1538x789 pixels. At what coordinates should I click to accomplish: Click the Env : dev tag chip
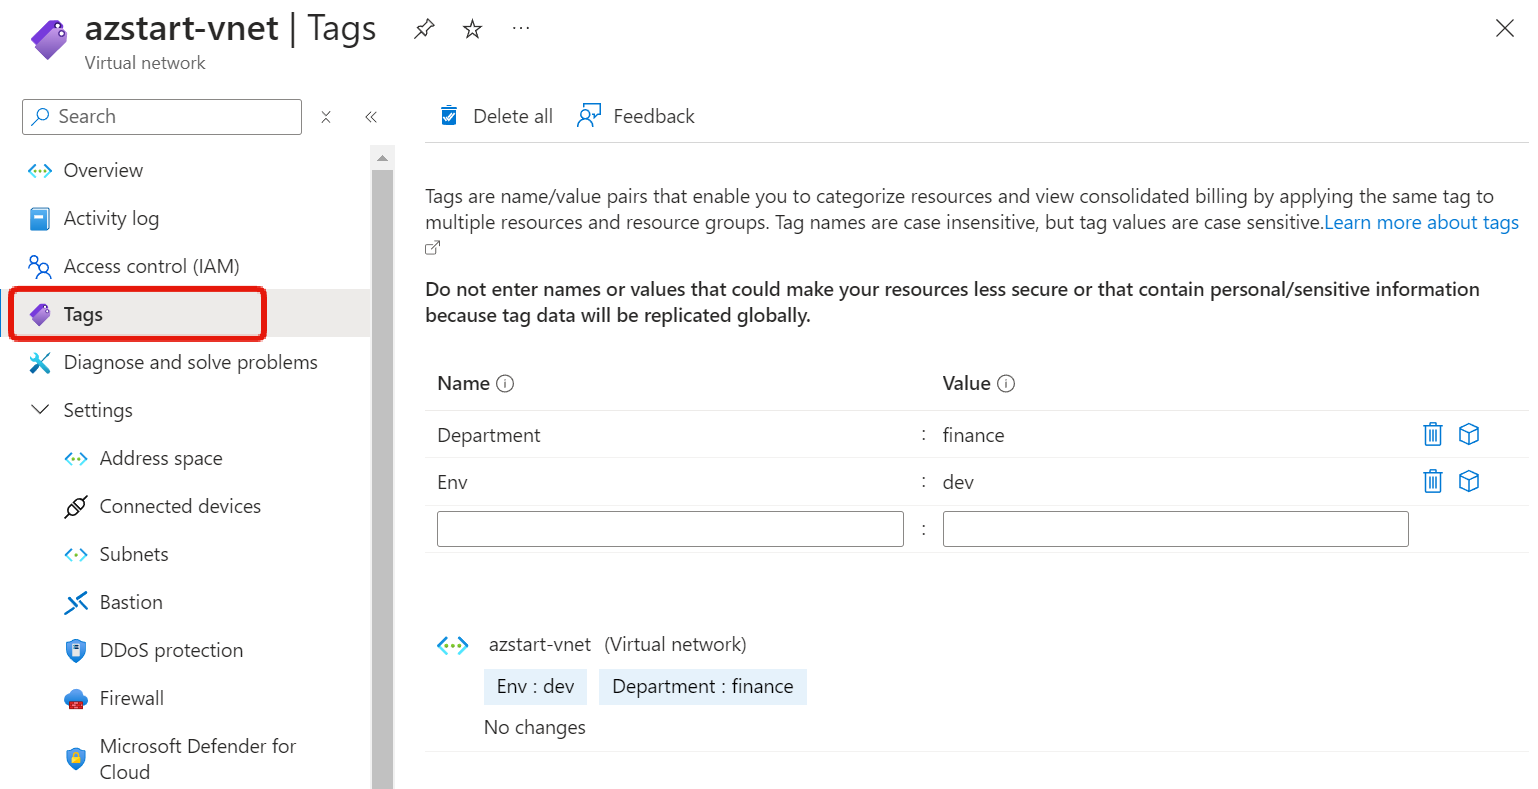[535, 687]
